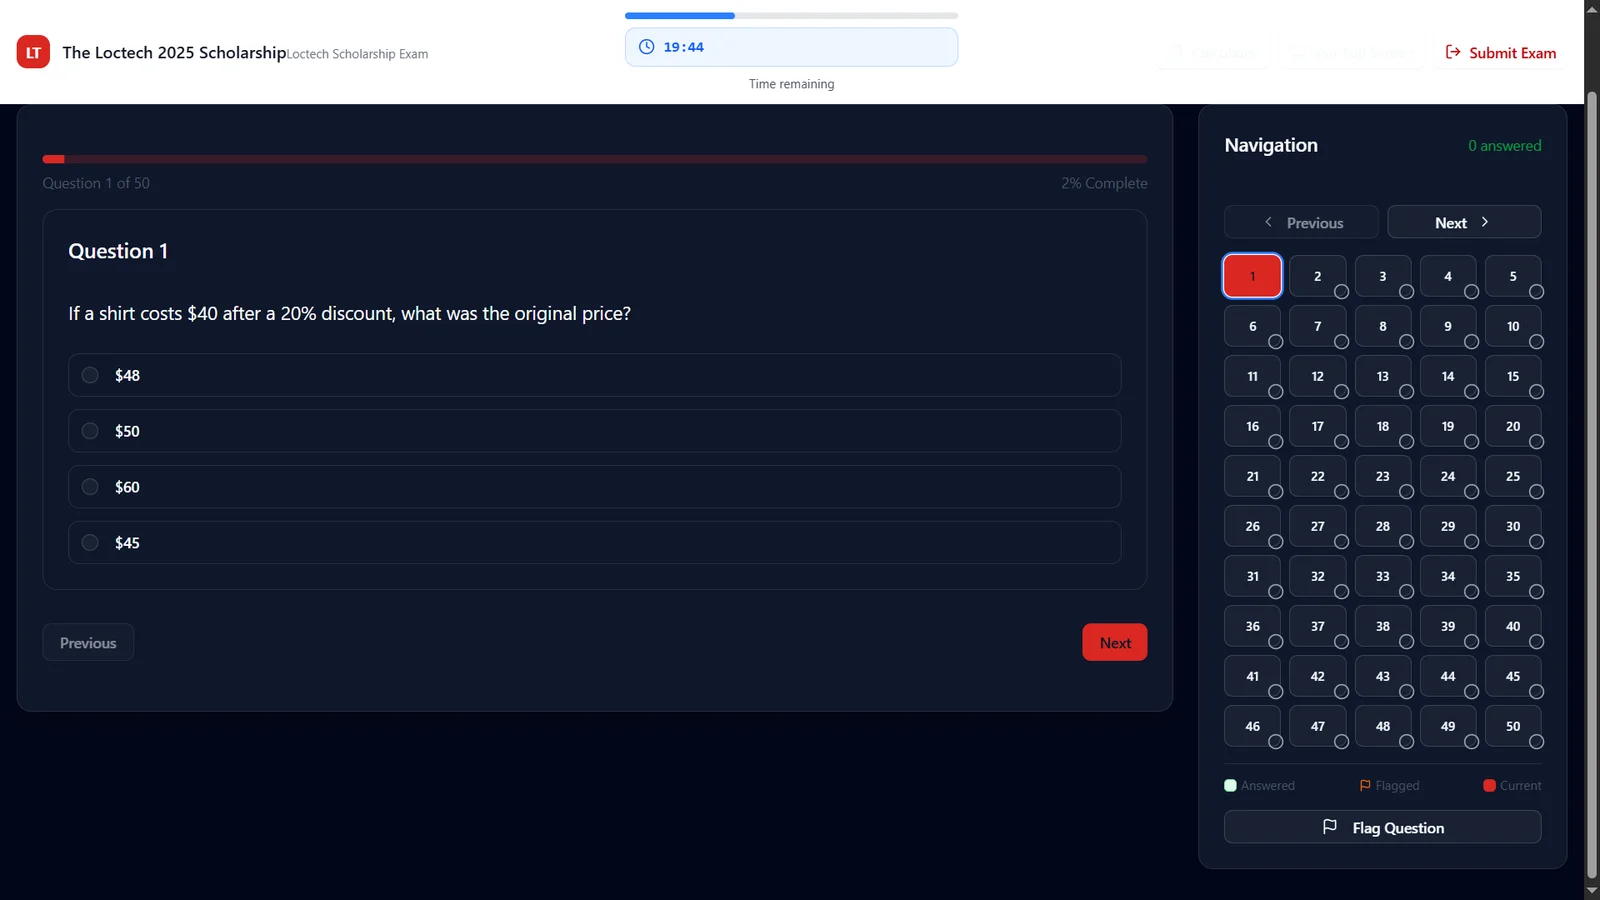
Task: Flag the current question
Action: 1383,827
